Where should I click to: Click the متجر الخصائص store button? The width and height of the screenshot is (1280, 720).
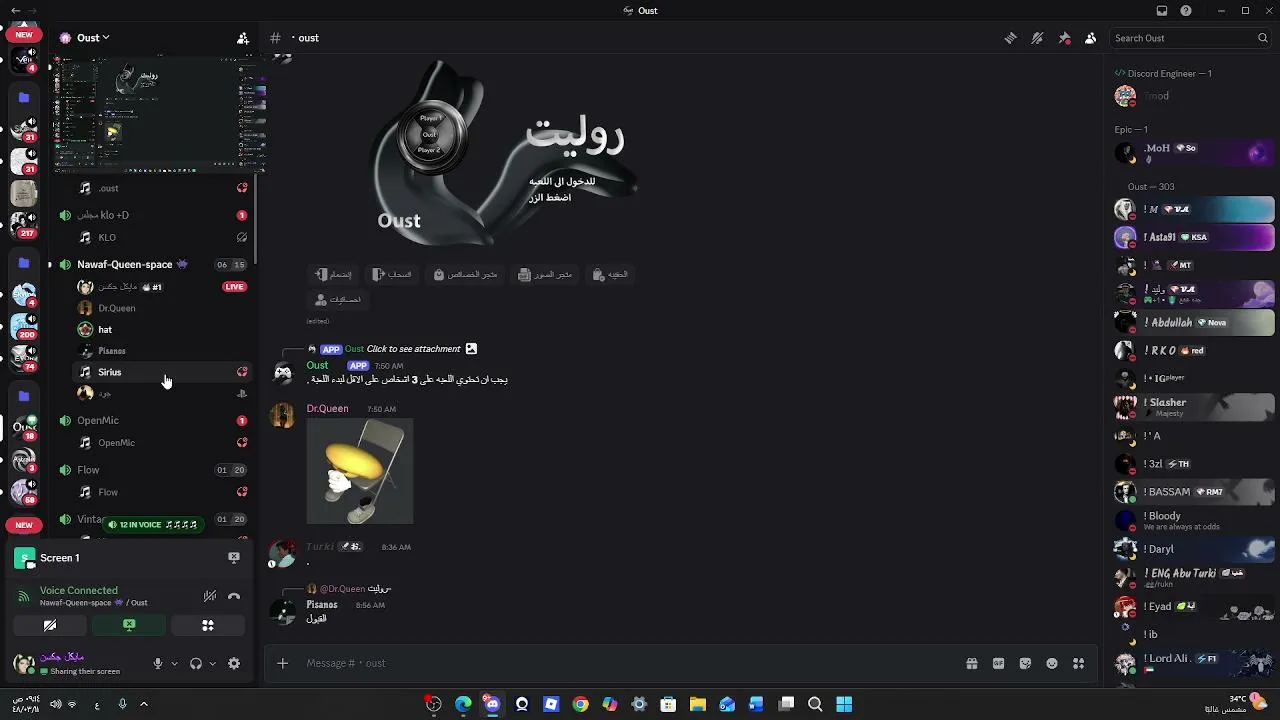tap(465, 274)
